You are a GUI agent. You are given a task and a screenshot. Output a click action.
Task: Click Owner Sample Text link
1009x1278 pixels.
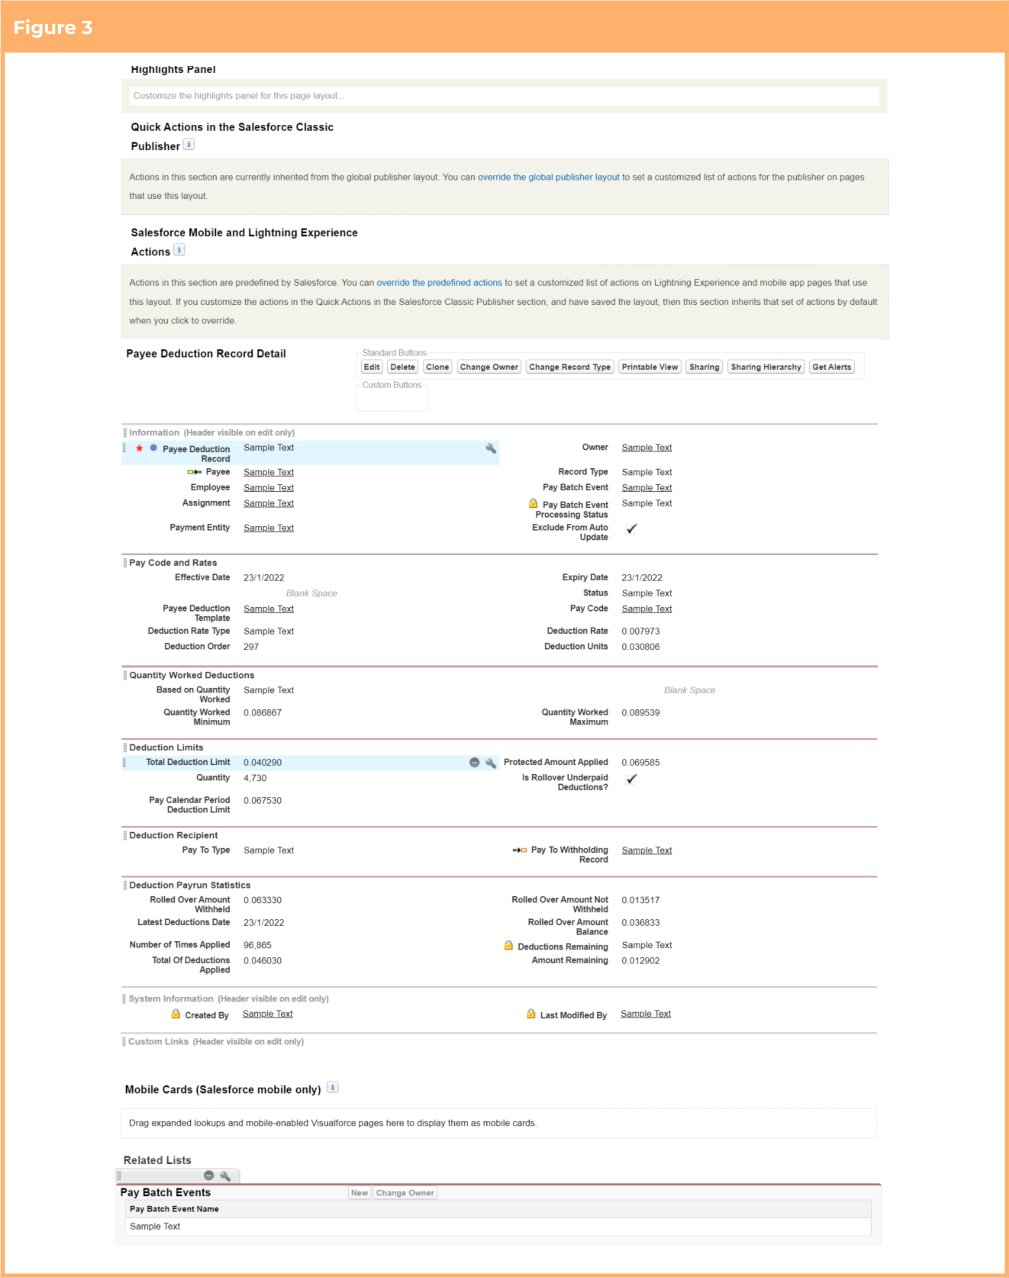tap(647, 448)
